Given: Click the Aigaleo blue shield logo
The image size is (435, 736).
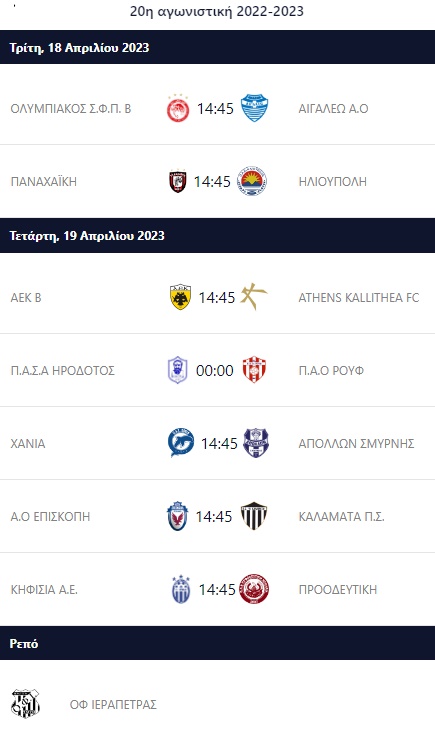Looking at the screenshot, I should coord(254,108).
